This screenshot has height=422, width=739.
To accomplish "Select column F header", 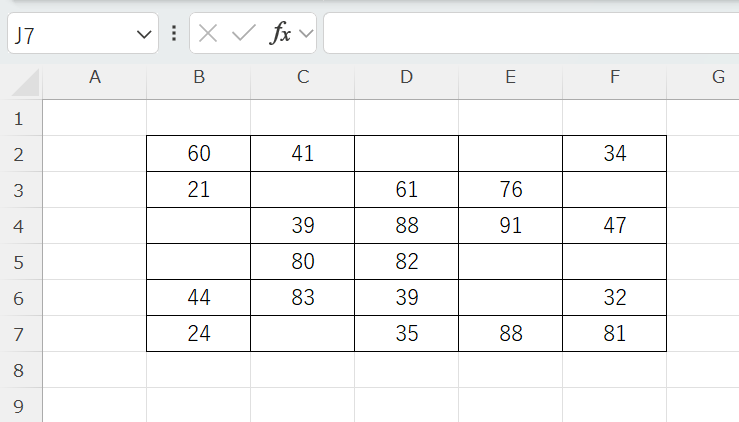I will pos(614,78).
